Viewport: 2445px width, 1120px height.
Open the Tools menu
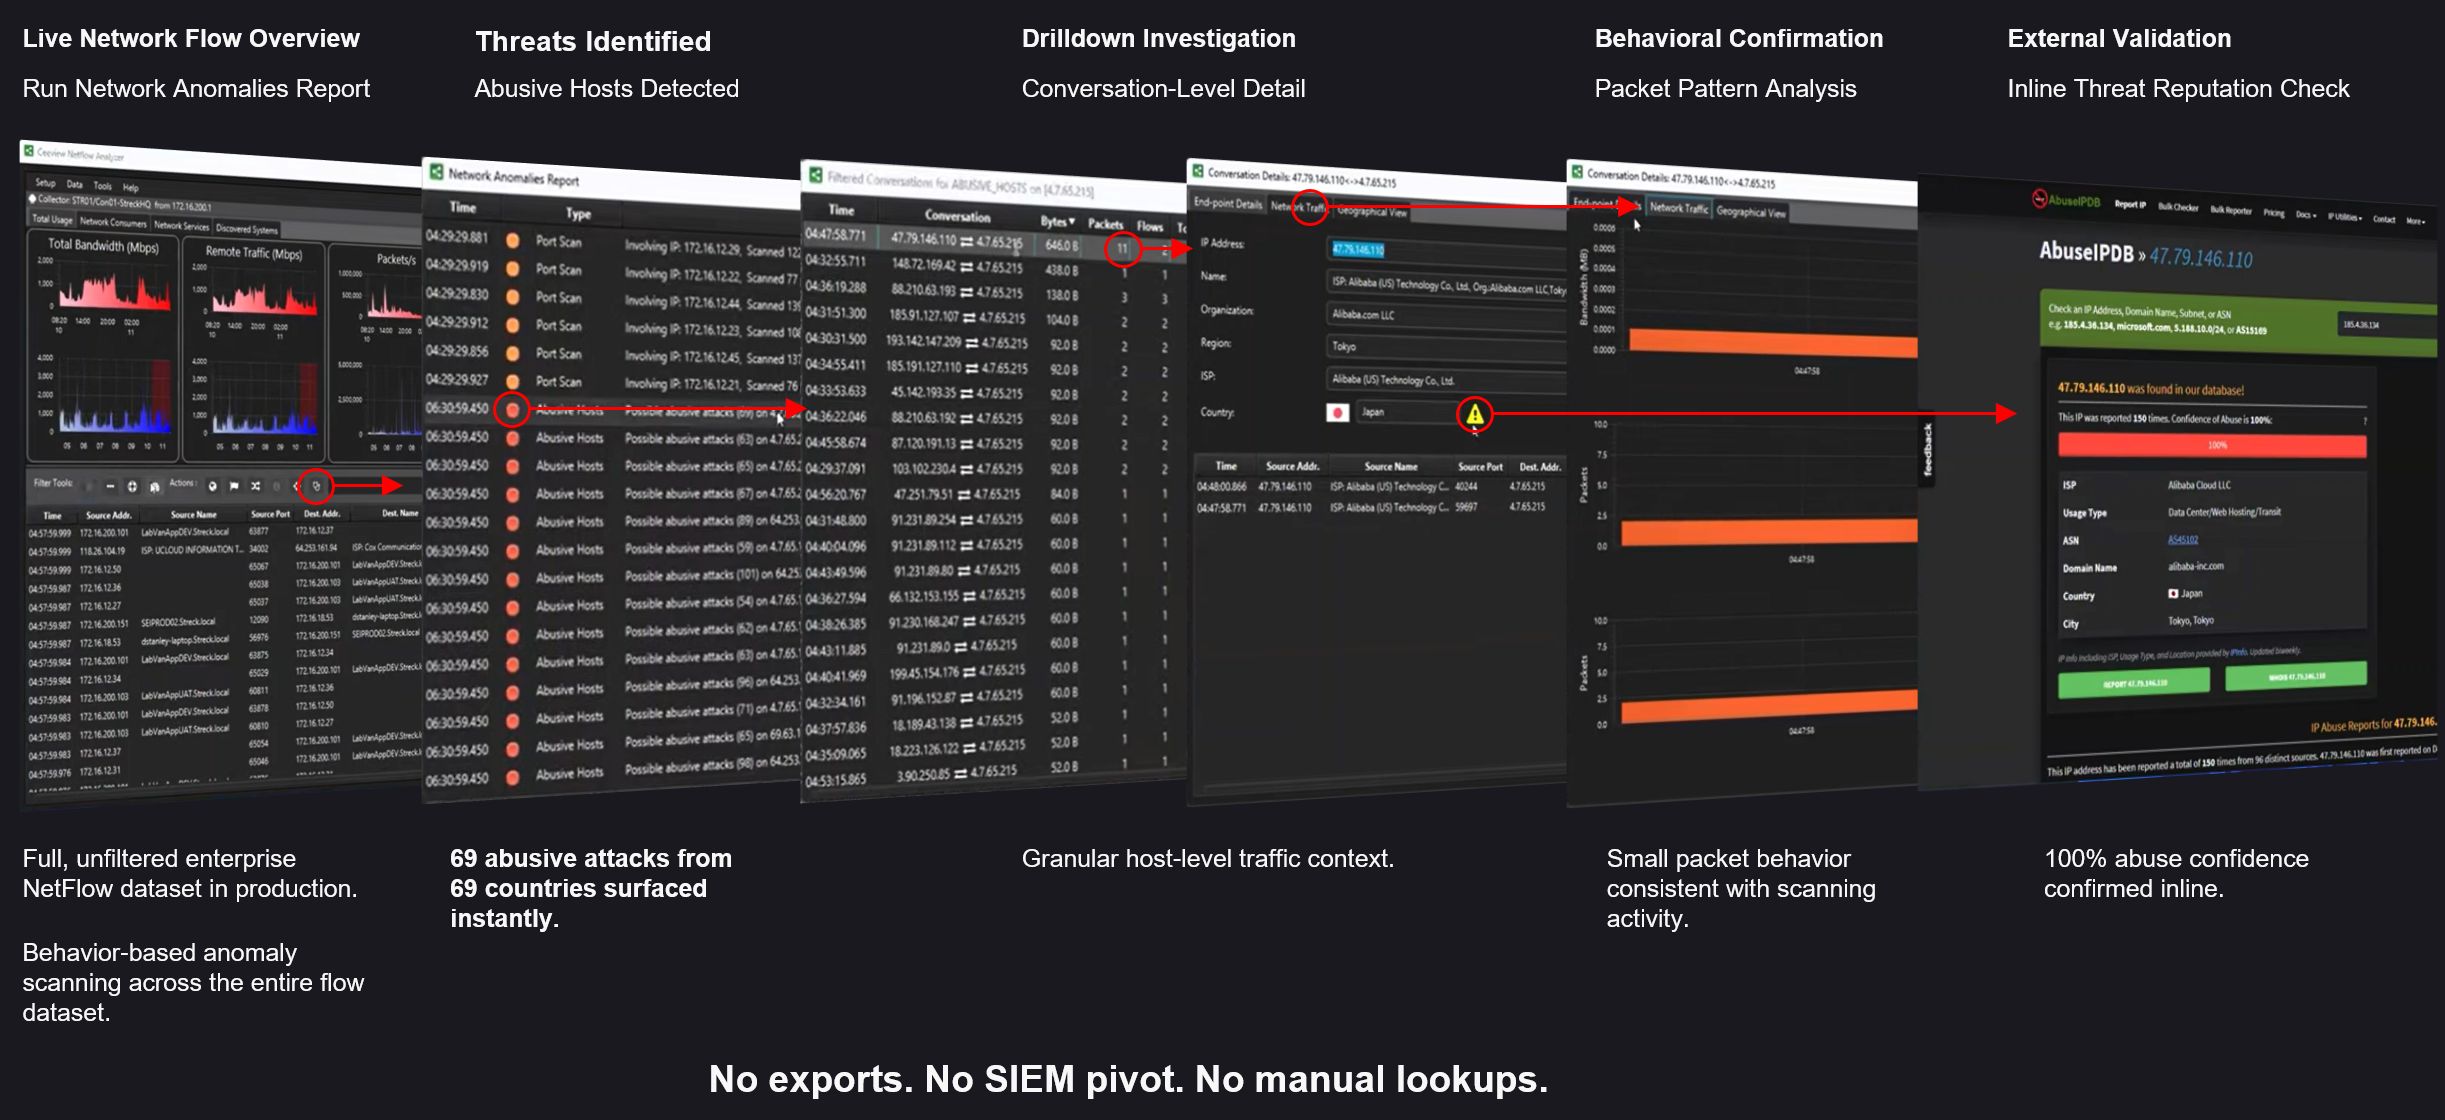102,185
